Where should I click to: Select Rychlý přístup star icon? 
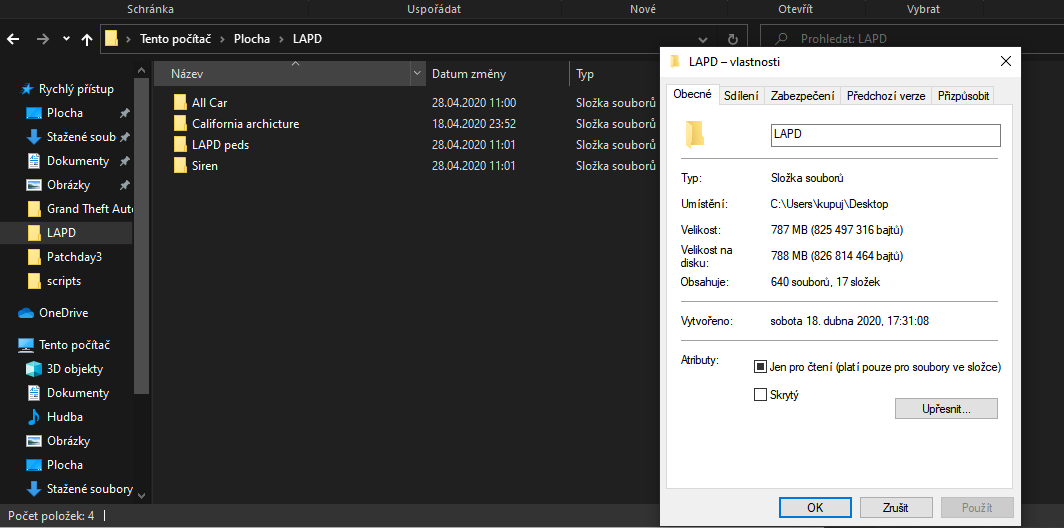pyautogui.click(x=27, y=89)
